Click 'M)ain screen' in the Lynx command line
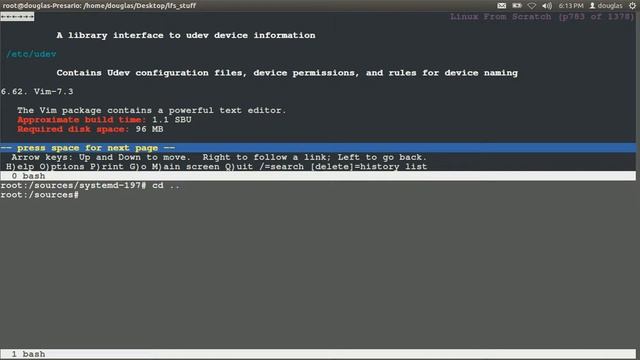Viewport: 640px width, 360px height. [186, 167]
